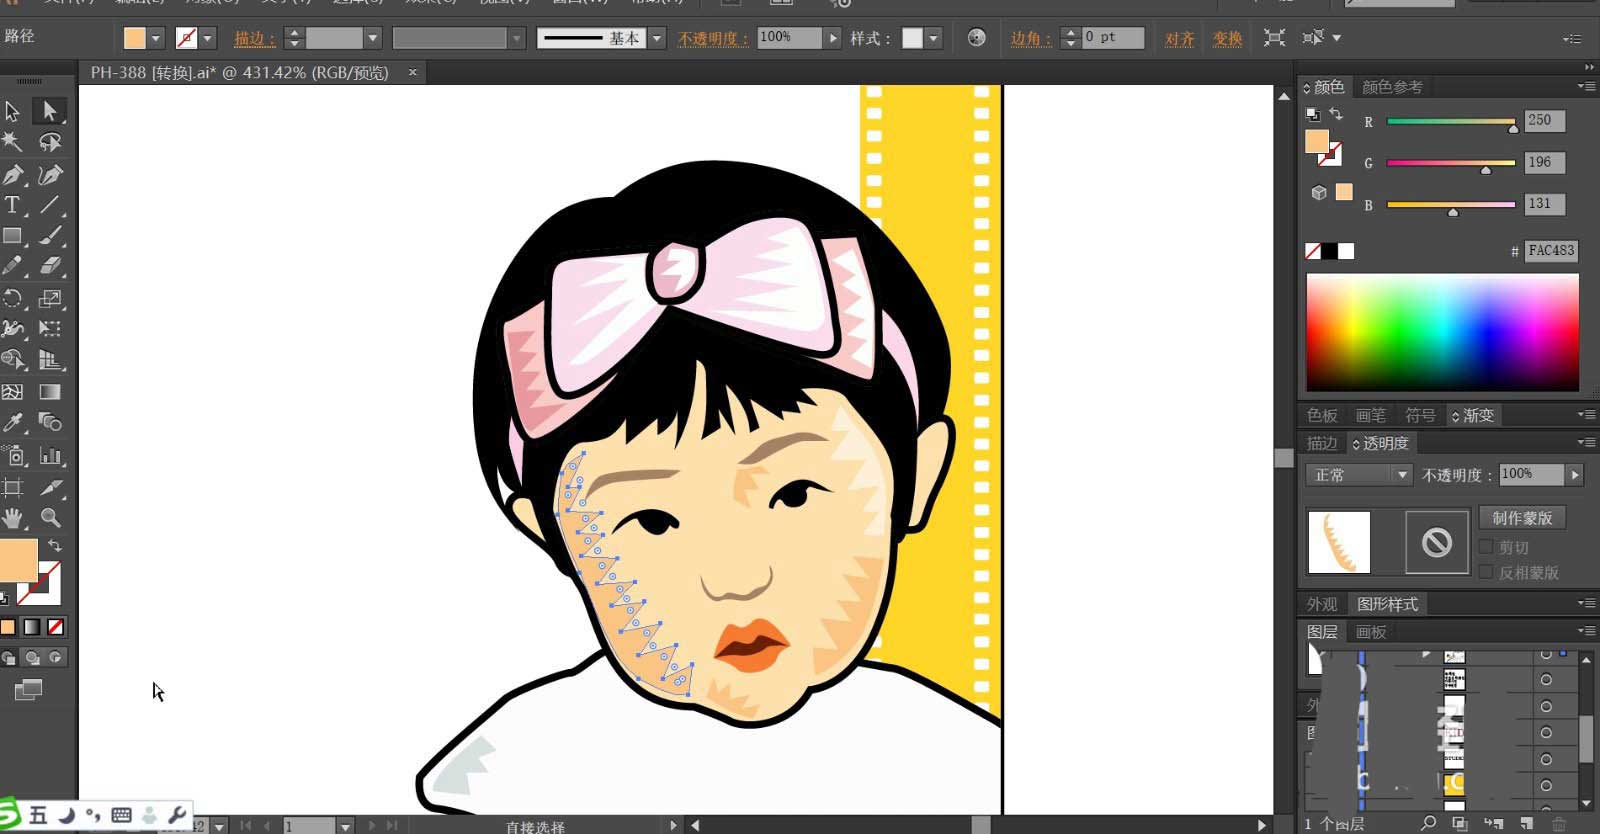The image size is (1600, 834).
Task: Switch to 画板 (Artboards) tab
Action: pos(1371,632)
